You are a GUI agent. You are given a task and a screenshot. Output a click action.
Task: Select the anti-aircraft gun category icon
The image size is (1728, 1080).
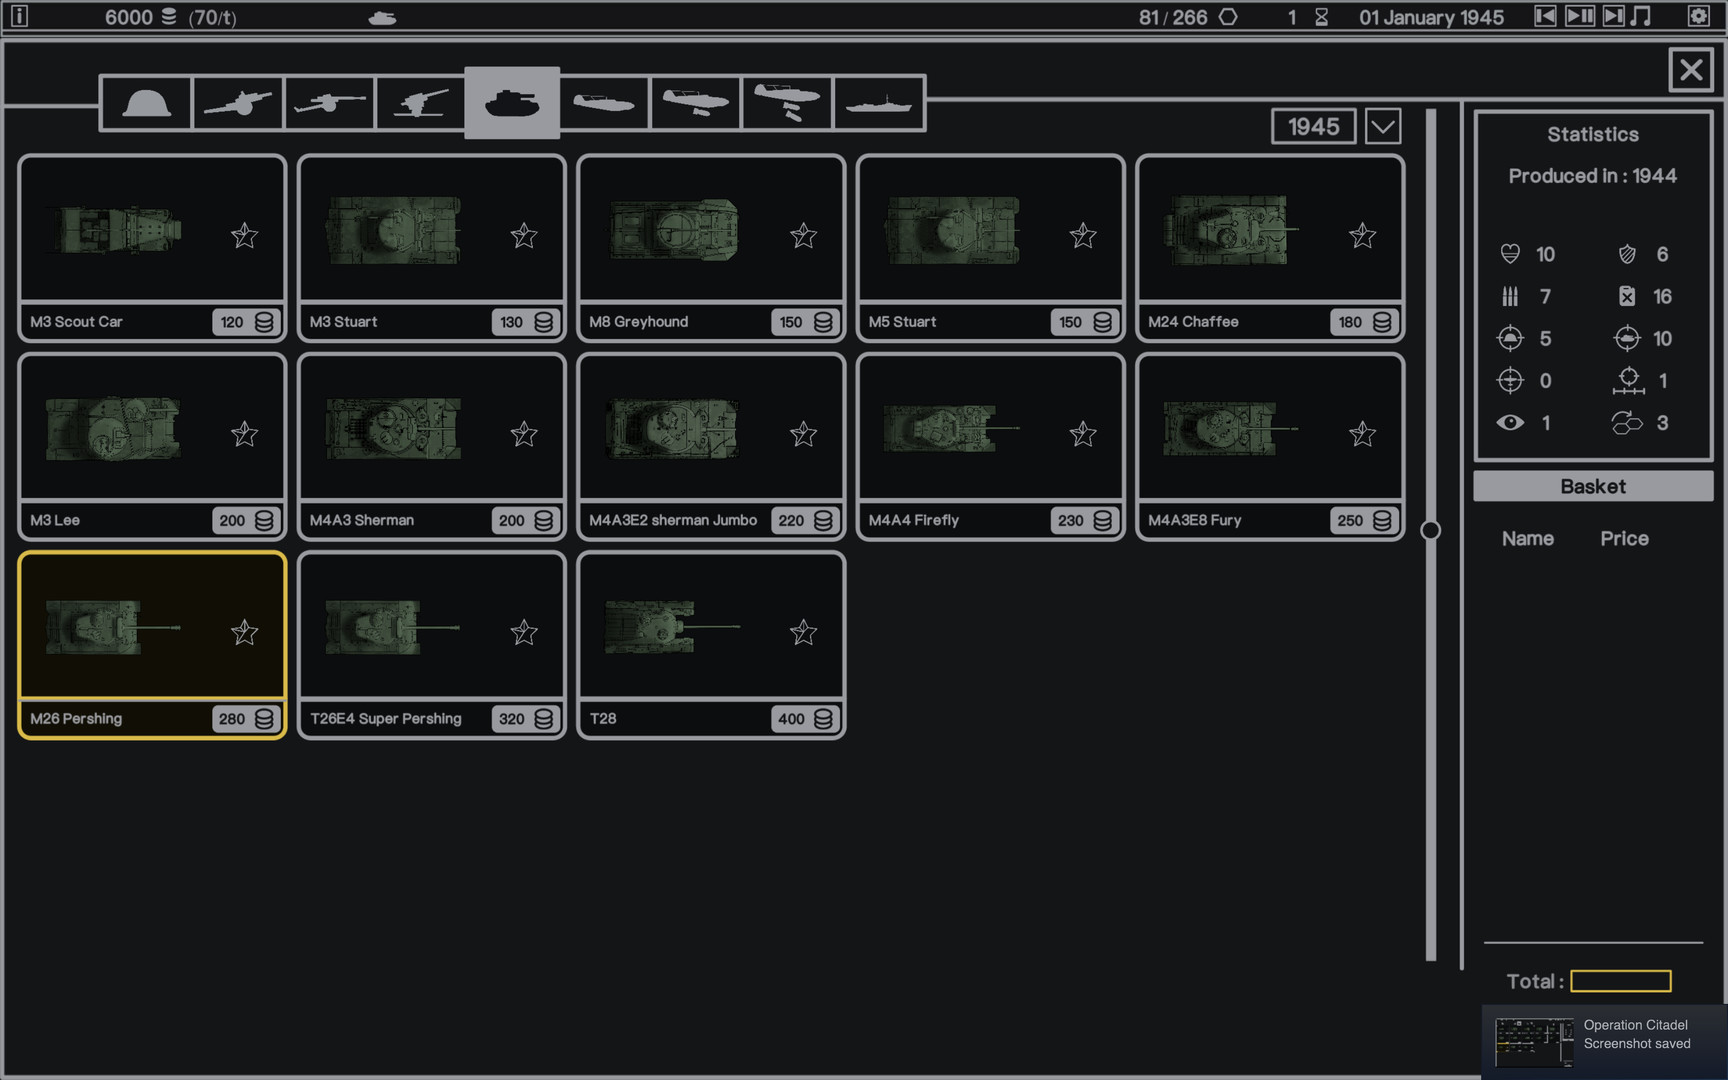421,103
